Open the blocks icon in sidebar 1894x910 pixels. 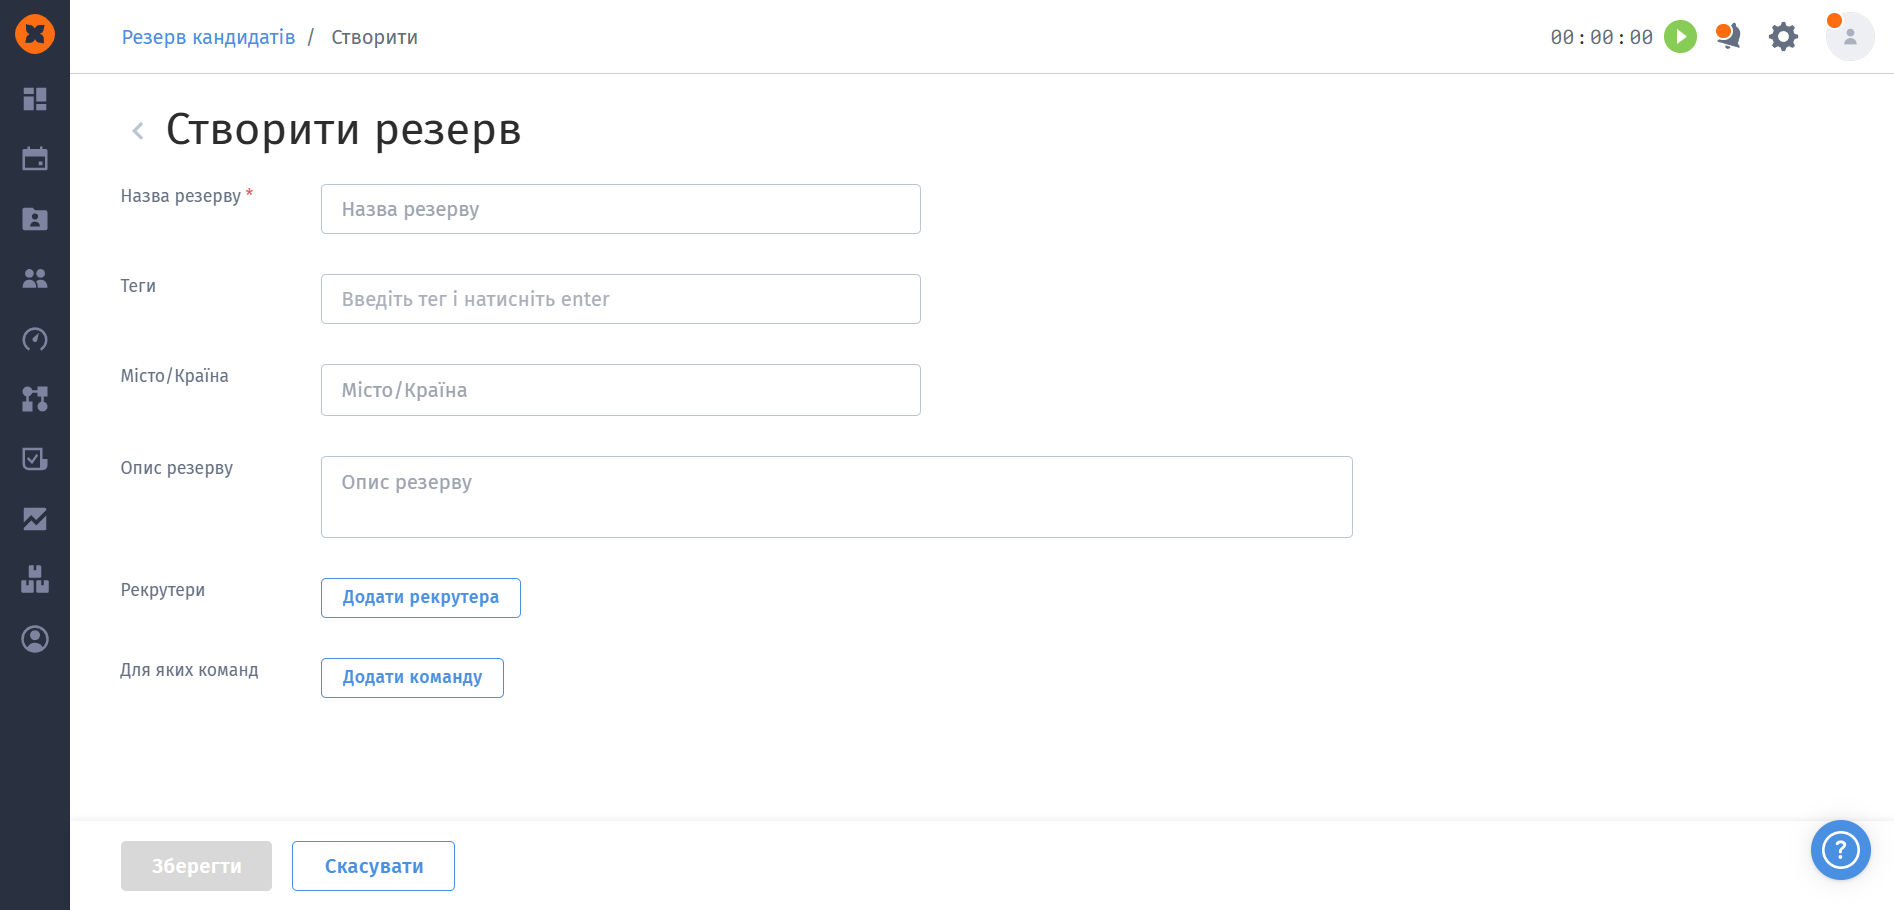coord(35,579)
